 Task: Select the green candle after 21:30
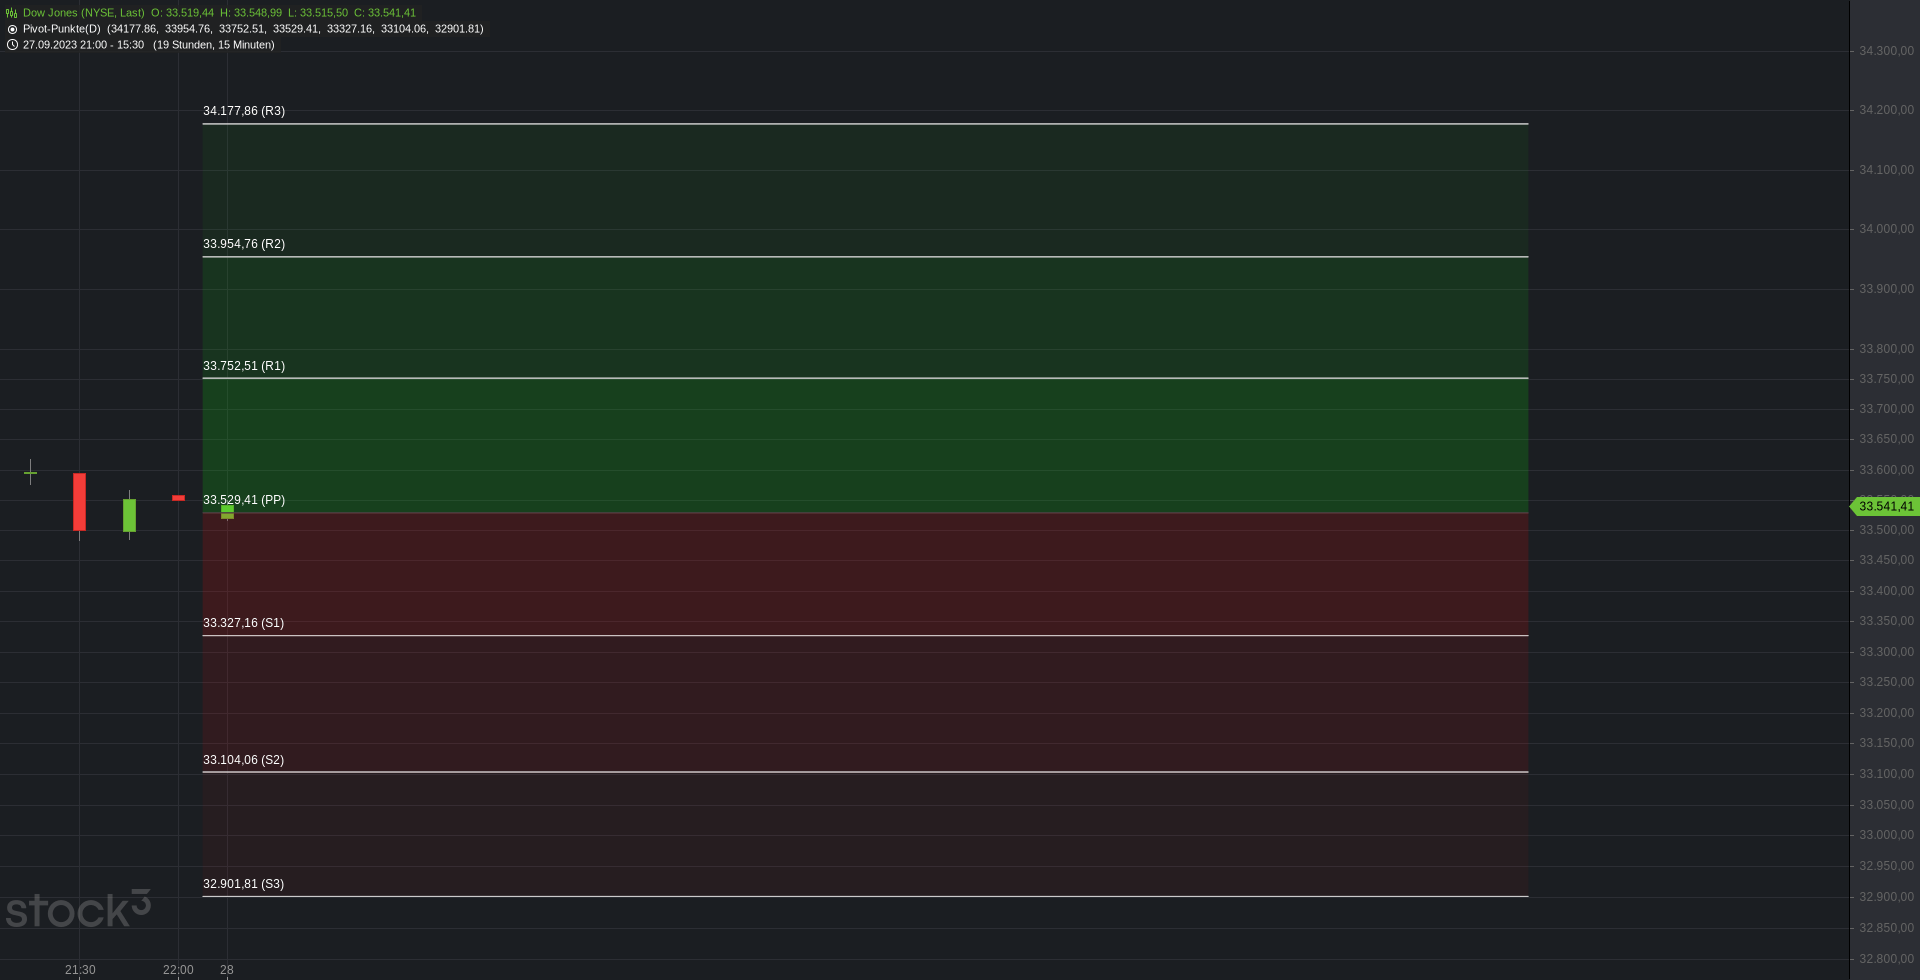click(x=129, y=515)
